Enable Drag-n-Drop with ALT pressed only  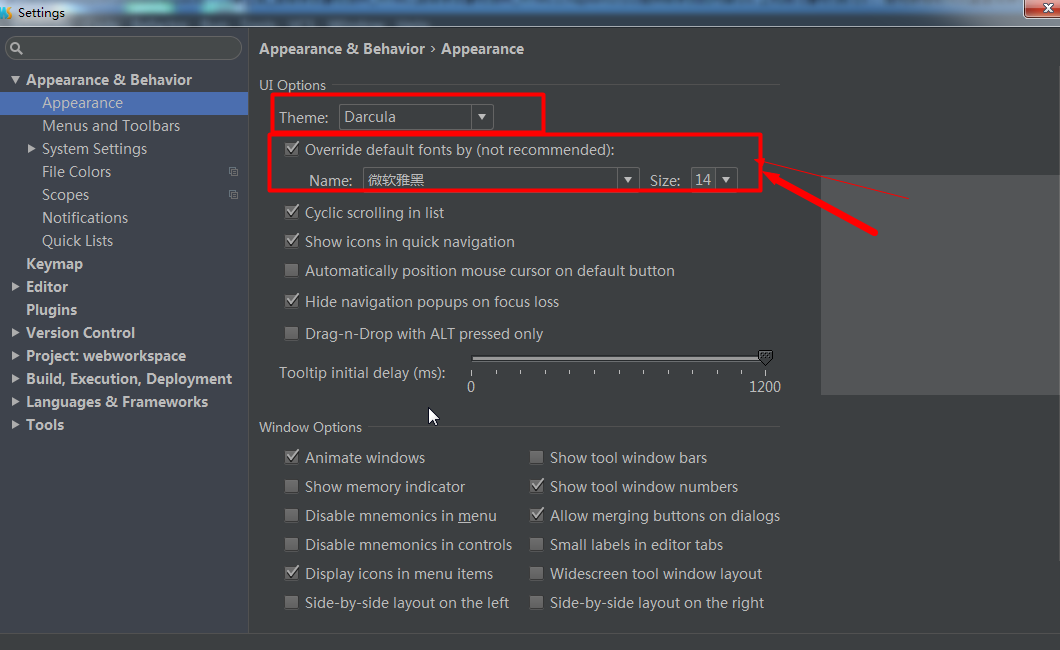pos(291,333)
